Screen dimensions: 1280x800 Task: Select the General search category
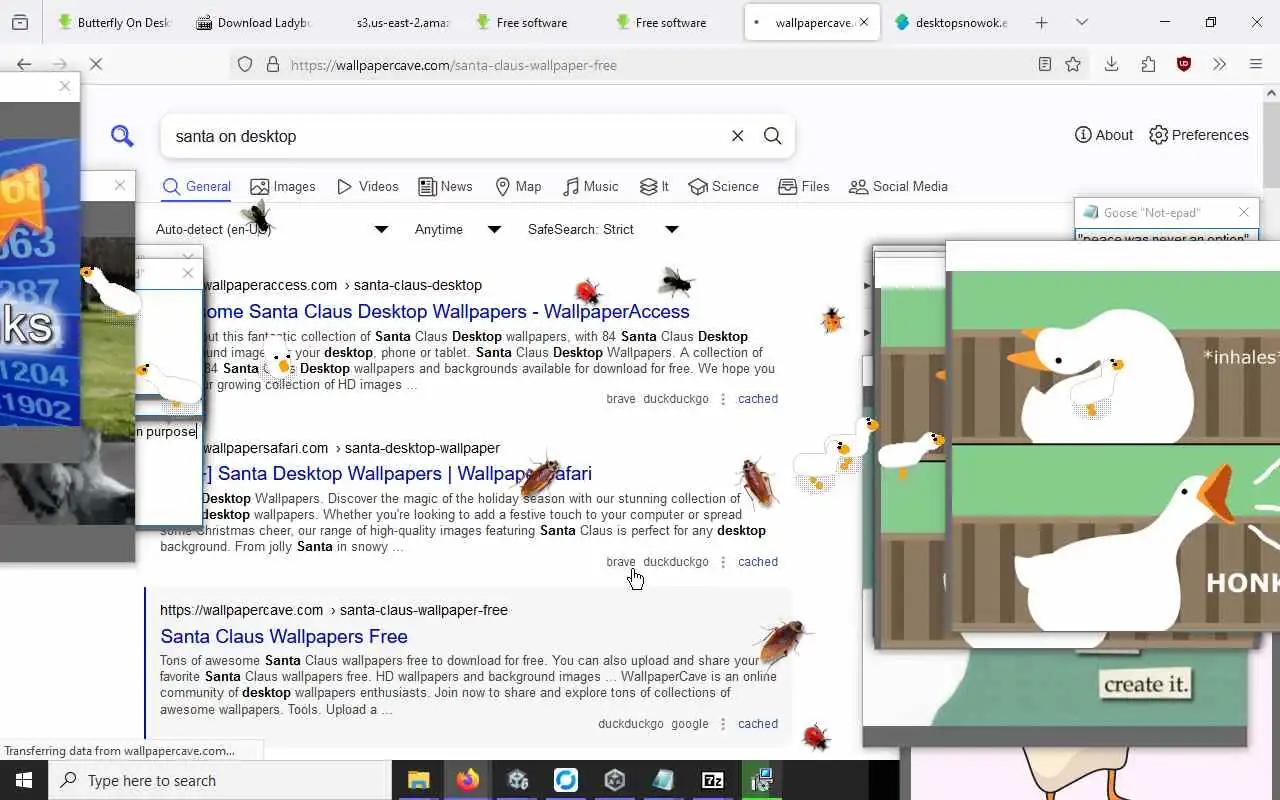click(197, 187)
